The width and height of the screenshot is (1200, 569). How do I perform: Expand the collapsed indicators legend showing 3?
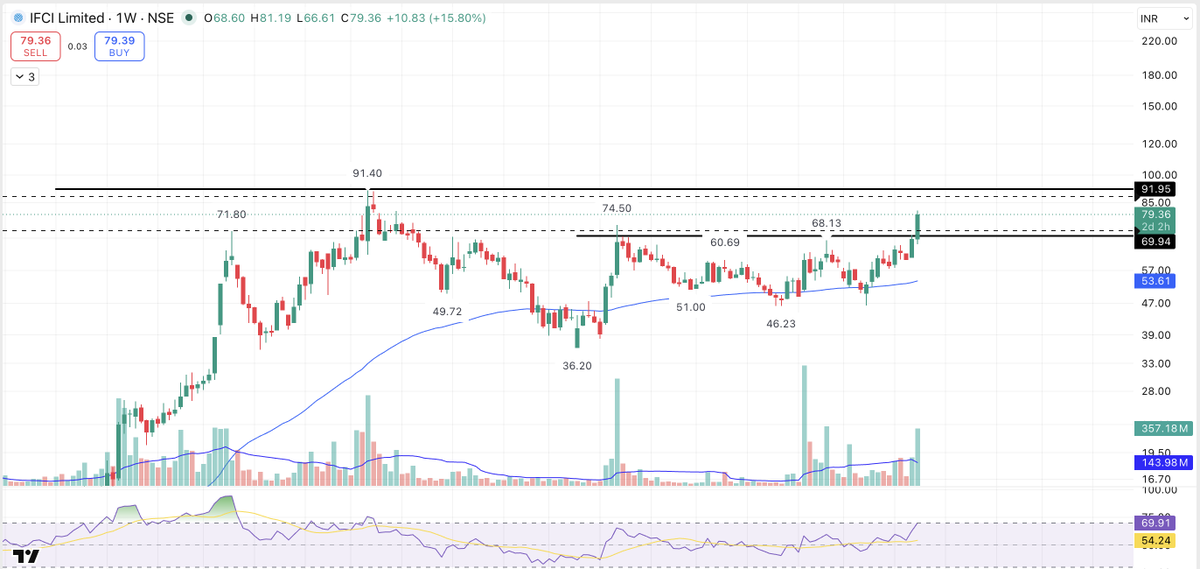pyautogui.click(x=25, y=77)
